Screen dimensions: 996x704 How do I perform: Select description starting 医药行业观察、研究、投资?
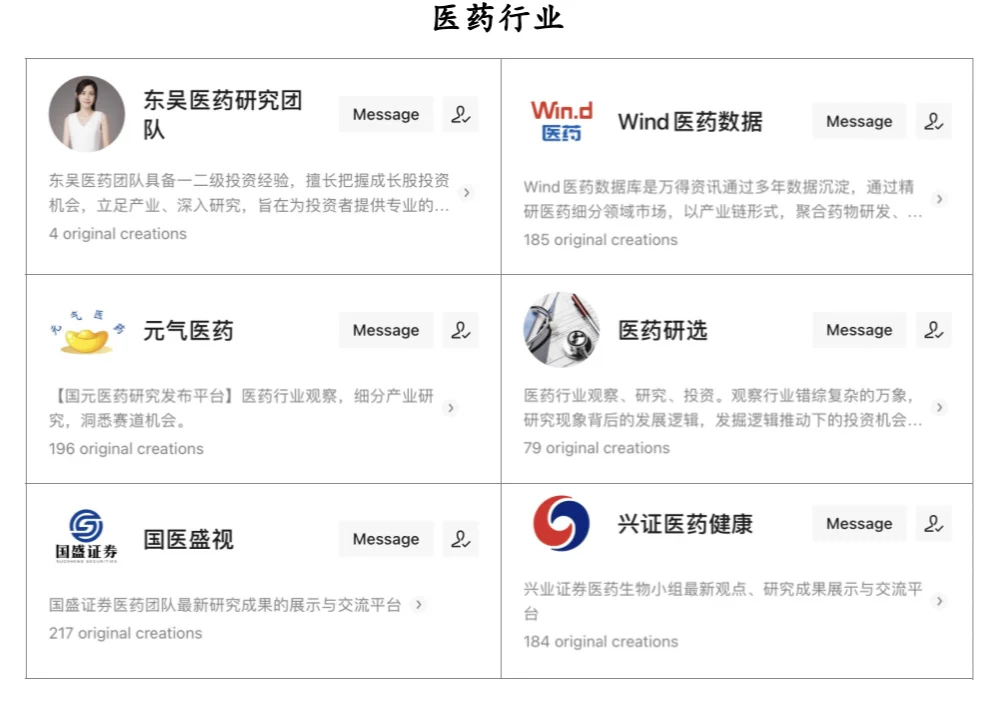click(x=723, y=407)
